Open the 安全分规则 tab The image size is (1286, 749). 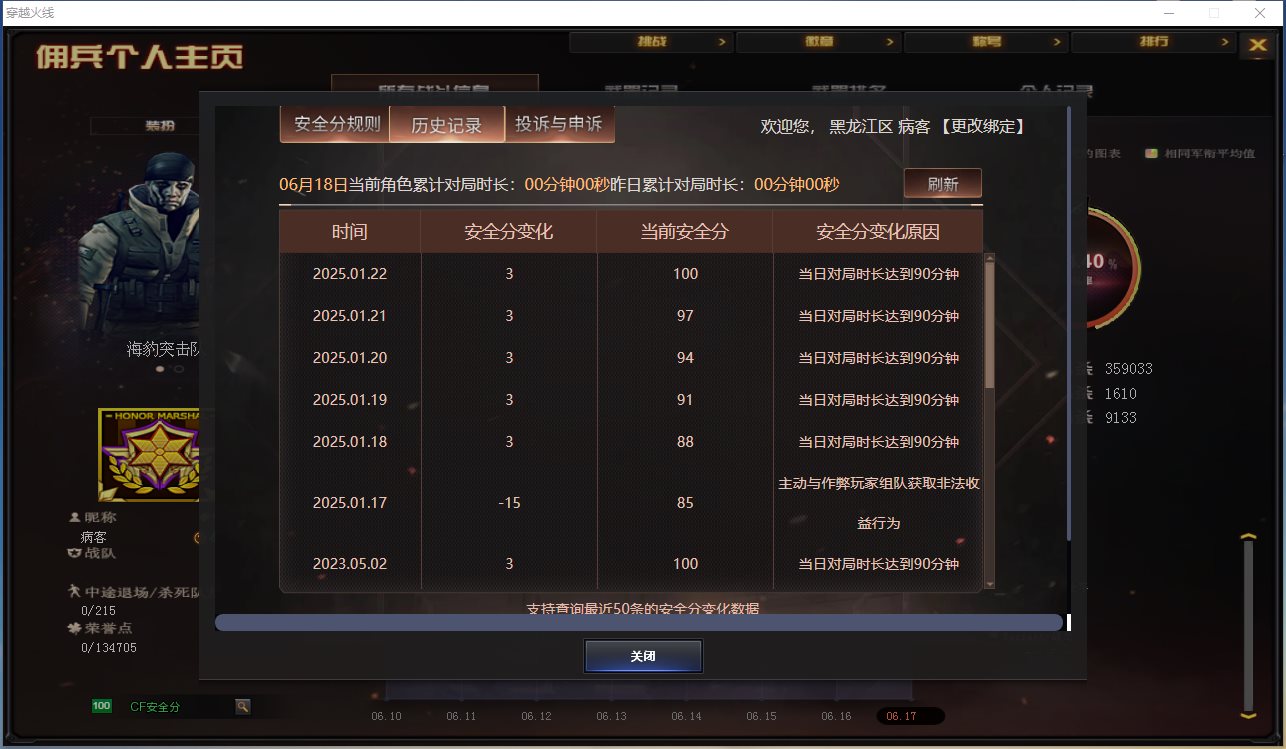pos(336,125)
